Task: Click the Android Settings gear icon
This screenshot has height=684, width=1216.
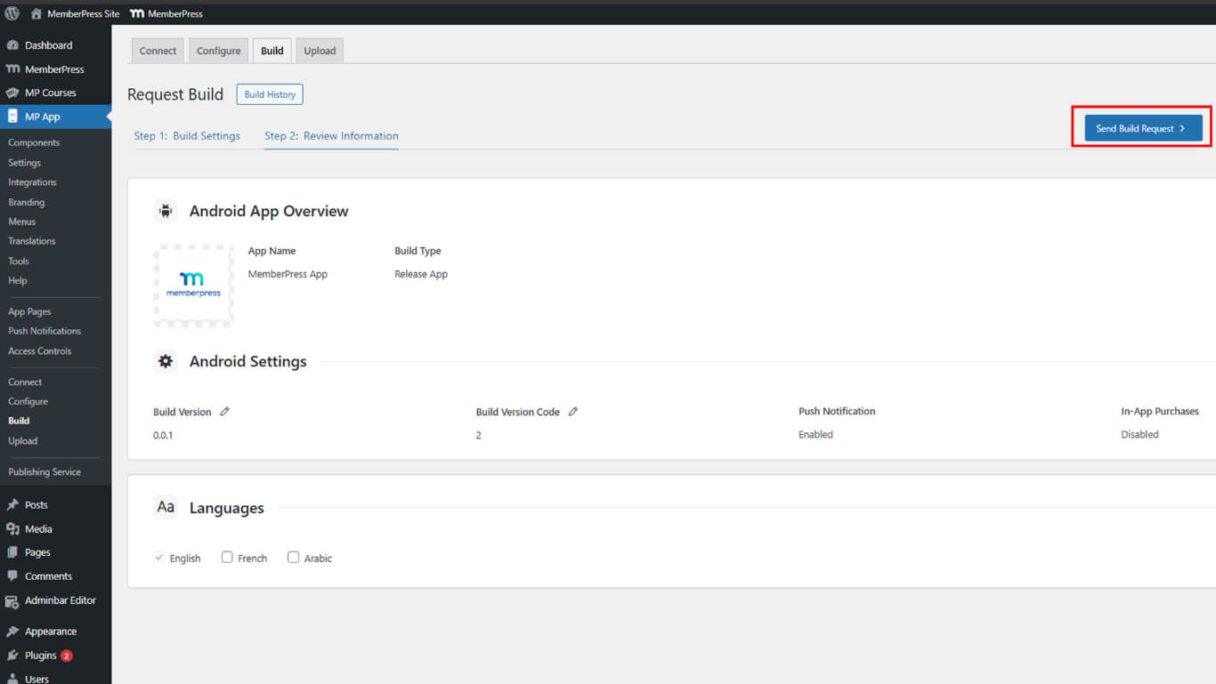Action: click(x=166, y=361)
